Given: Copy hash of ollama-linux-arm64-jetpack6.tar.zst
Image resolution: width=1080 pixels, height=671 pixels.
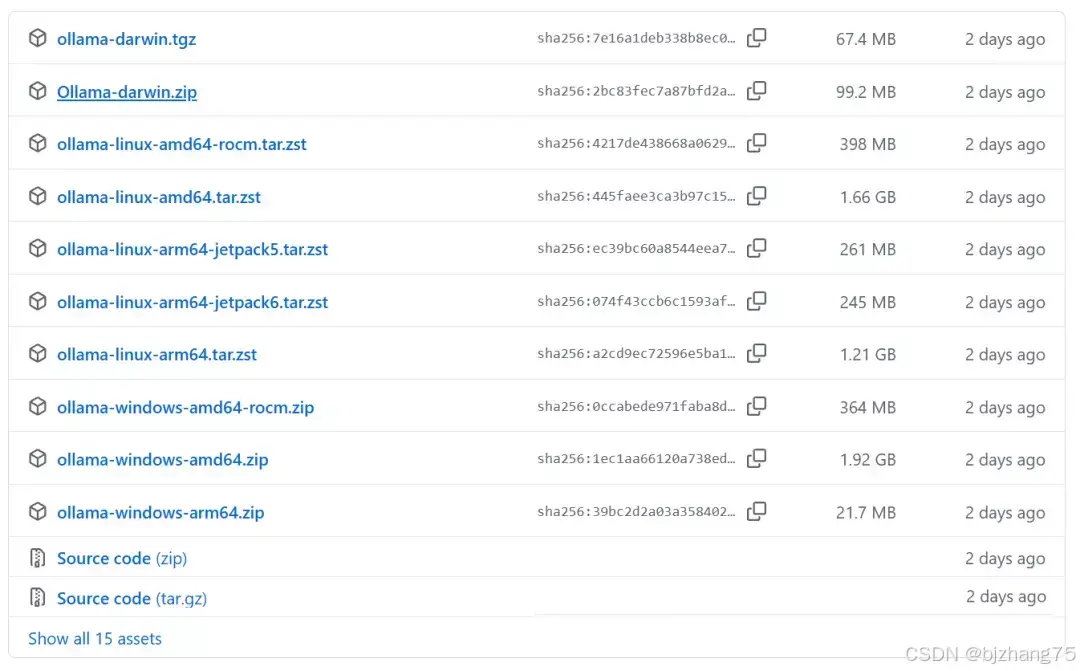Looking at the screenshot, I should point(756,302).
